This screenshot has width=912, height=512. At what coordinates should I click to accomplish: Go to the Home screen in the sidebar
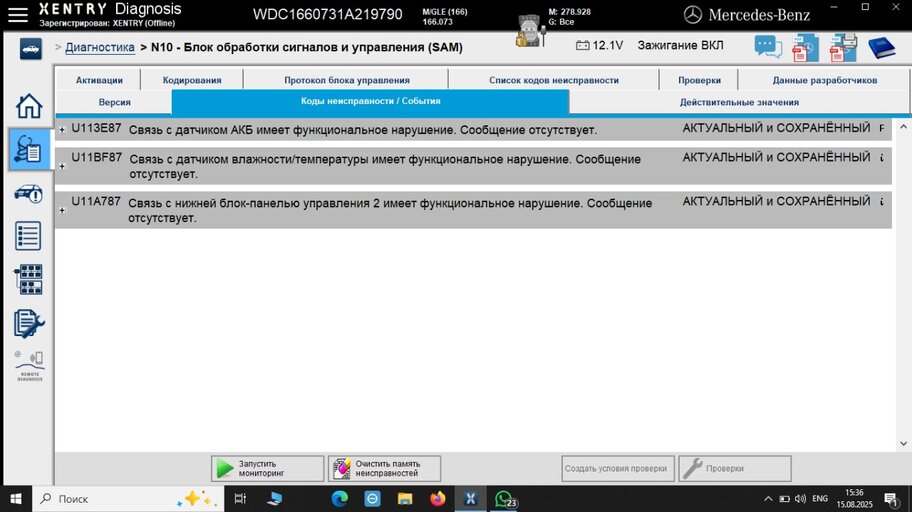[x=28, y=106]
